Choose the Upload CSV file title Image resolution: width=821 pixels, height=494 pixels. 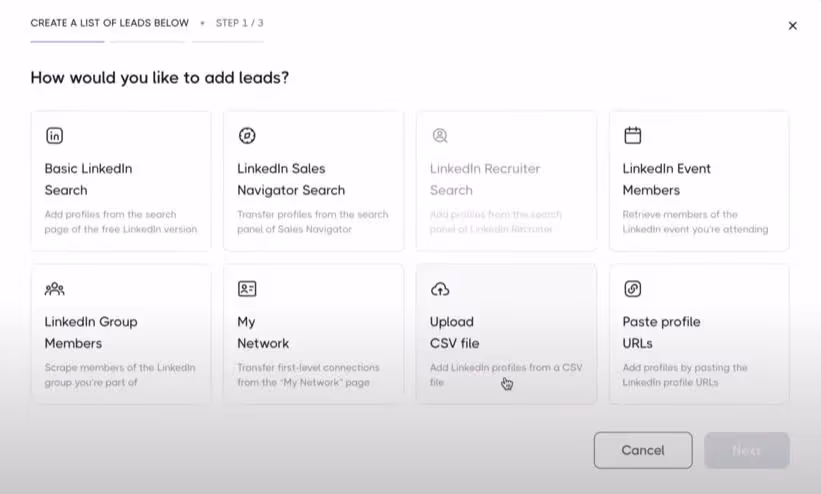(x=454, y=332)
